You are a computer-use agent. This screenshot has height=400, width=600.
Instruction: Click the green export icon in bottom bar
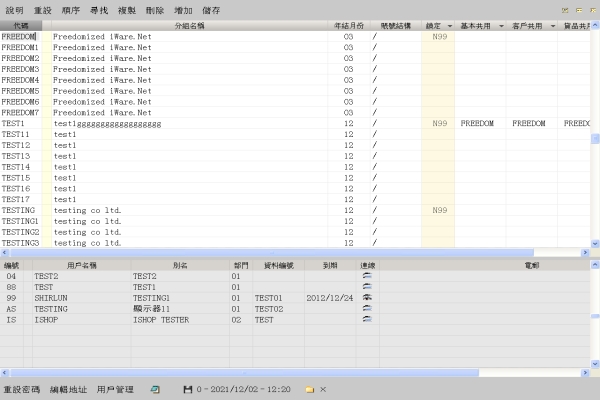point(155,388)
